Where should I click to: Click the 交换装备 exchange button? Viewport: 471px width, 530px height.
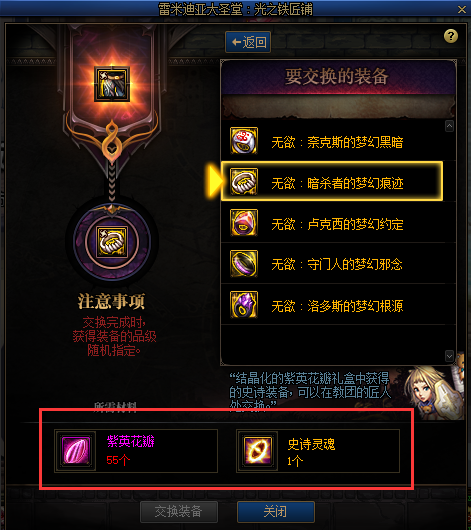tap(179, 512)
